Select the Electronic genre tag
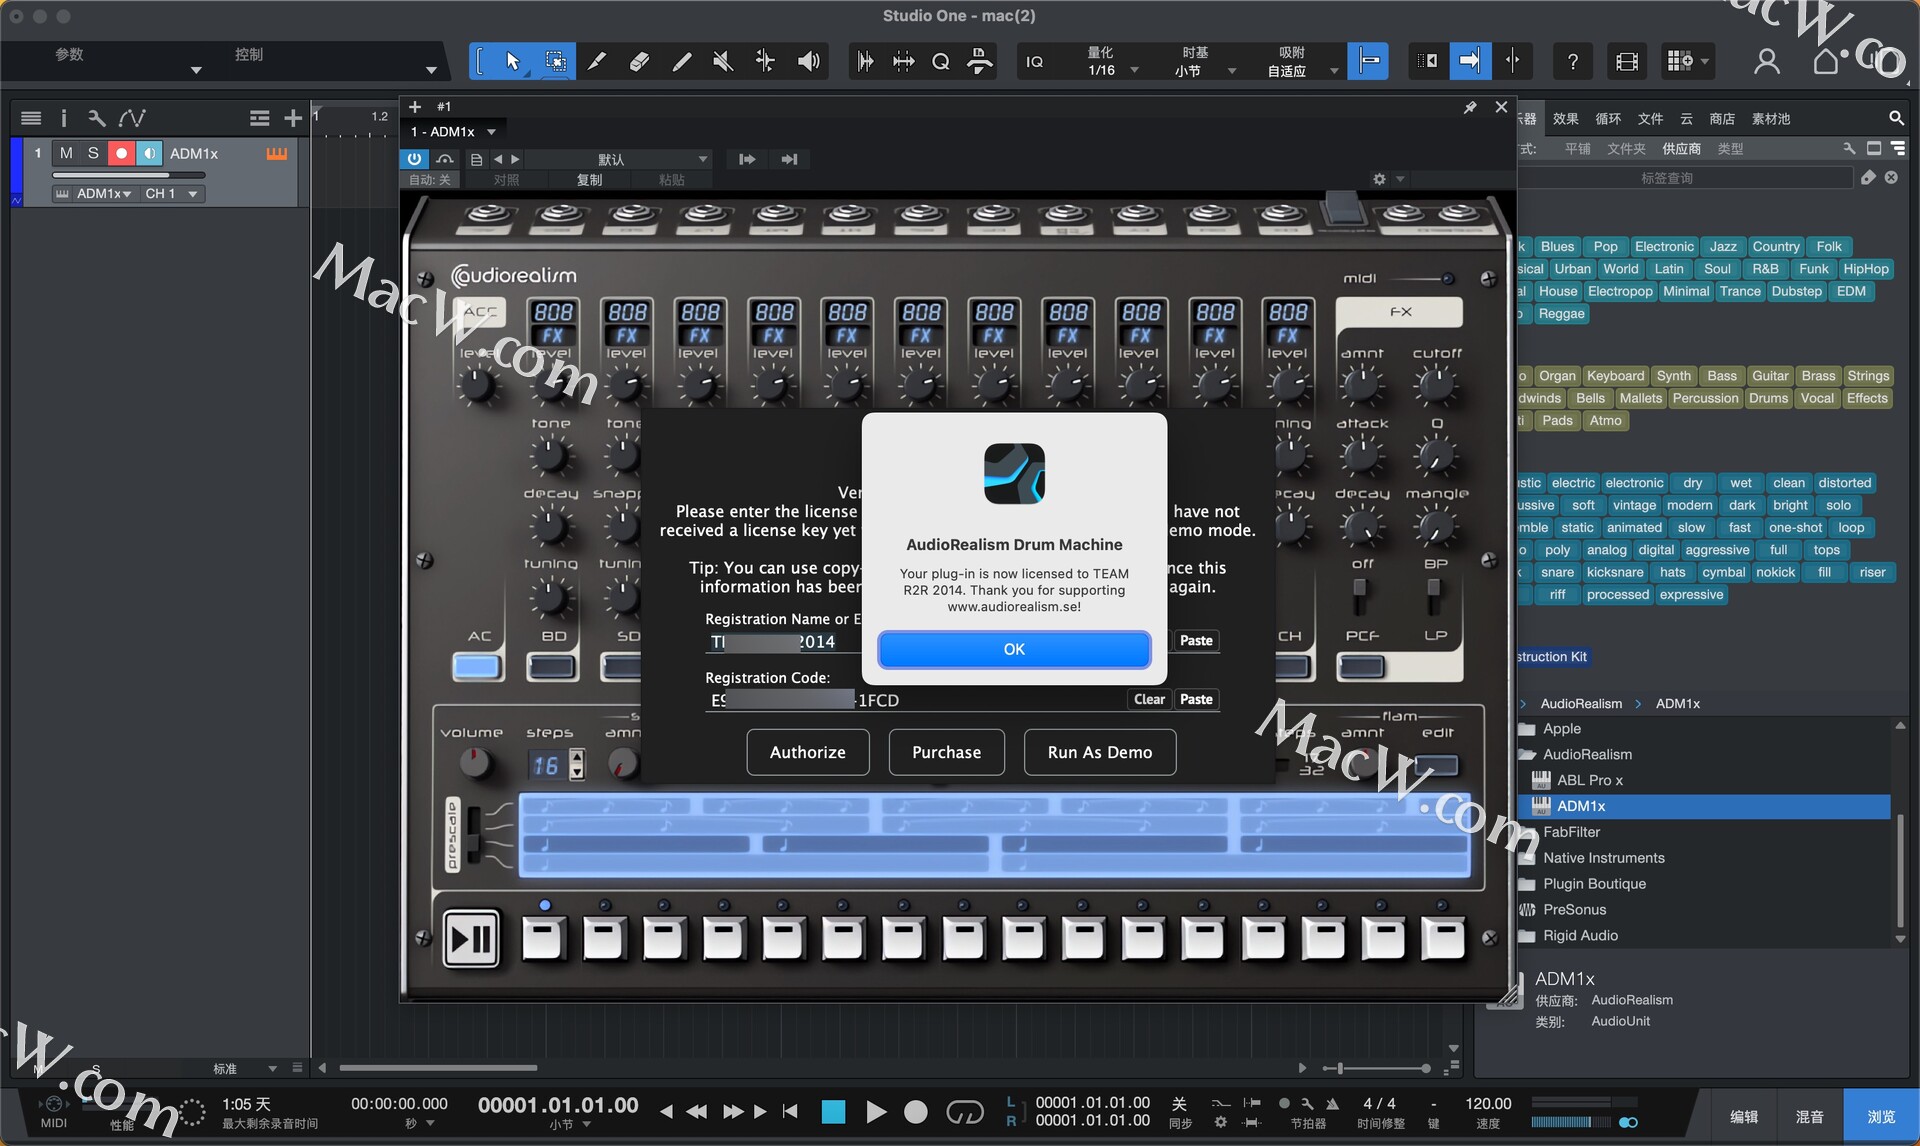This screenshot has height=1146, width=1920. click(1664, 247)
